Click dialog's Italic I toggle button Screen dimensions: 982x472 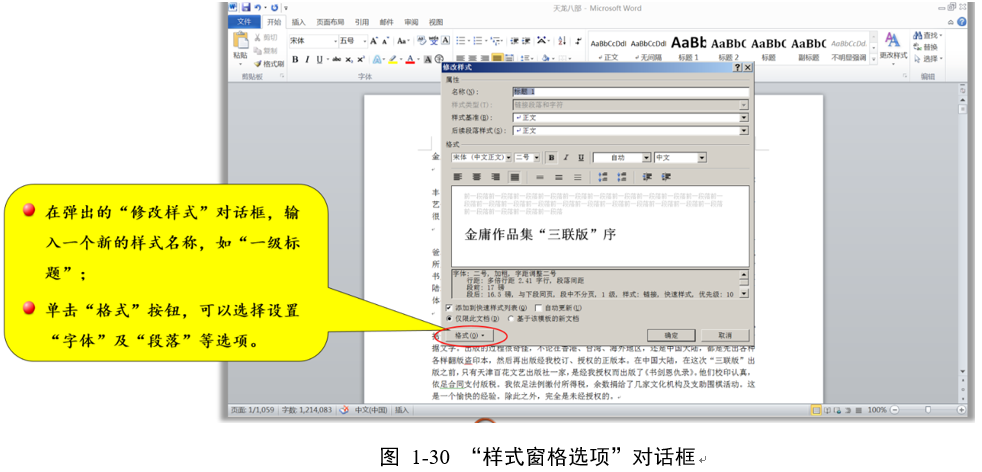tap(566, 158)
